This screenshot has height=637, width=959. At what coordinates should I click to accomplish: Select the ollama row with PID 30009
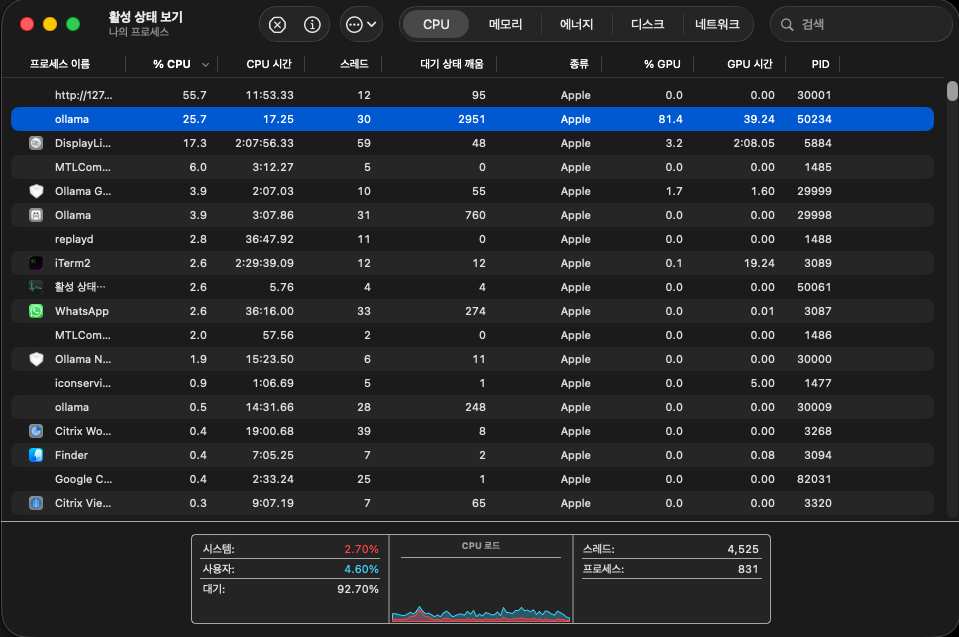pyautogui.click(x=472, y=407)
